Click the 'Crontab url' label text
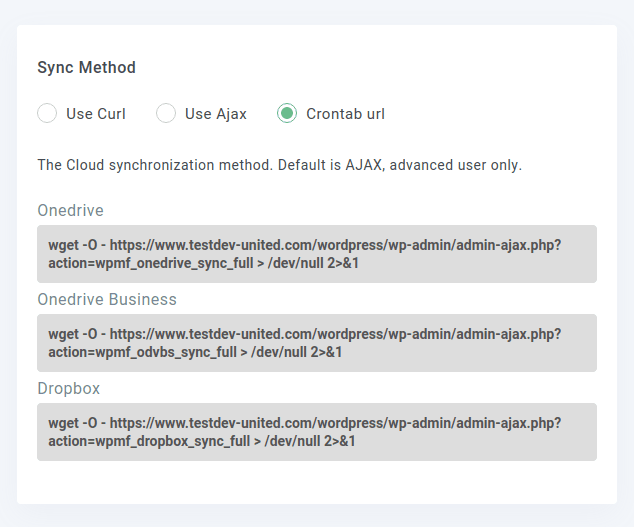Screen dimensions: 634x527 pos(345,114)
